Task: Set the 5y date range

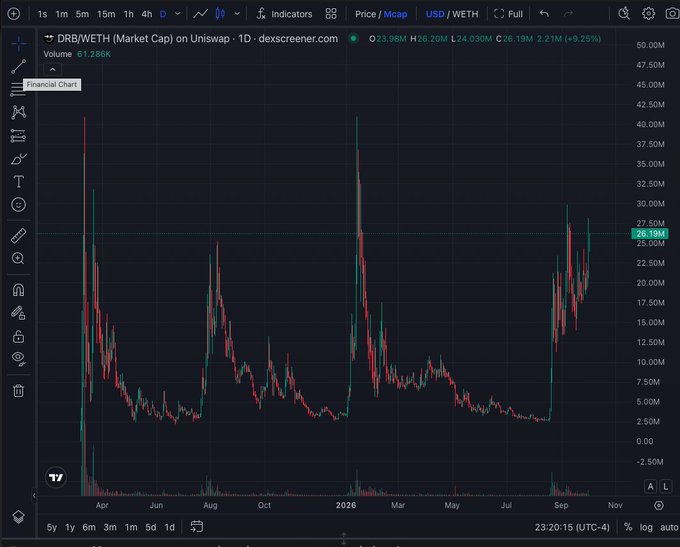Action: 52,527
